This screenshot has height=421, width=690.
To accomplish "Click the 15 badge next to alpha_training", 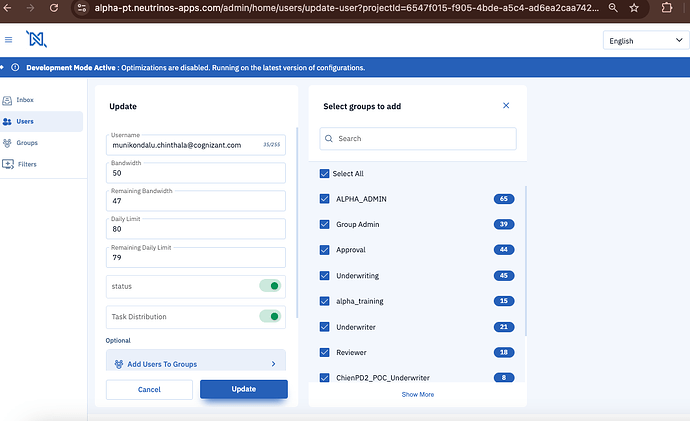I will (x=504, y=301).
